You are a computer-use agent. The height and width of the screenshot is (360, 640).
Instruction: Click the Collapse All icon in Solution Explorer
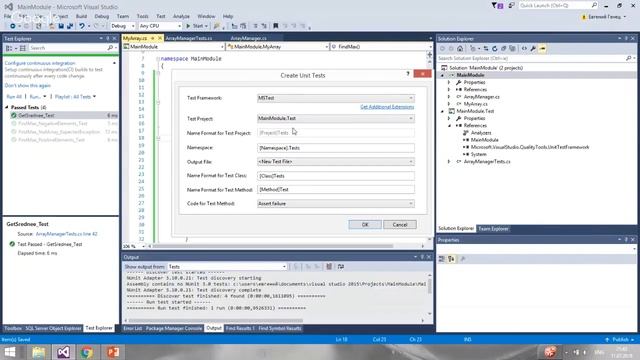[504, 49]
